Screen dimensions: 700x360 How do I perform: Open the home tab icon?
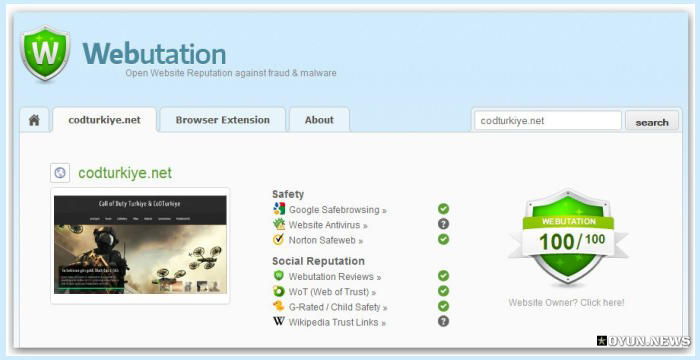(34, 120)
